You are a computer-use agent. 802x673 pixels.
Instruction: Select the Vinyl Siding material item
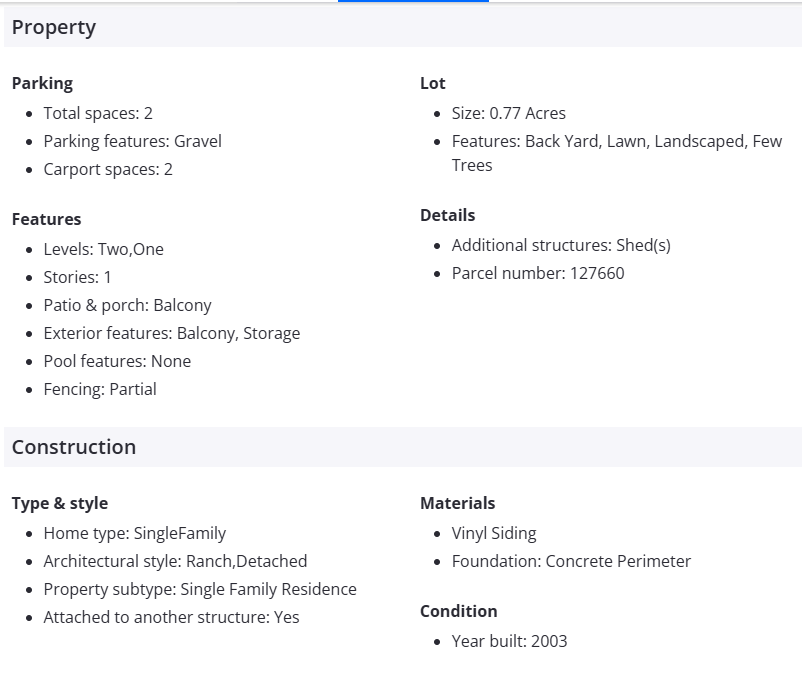pos(494,533)
